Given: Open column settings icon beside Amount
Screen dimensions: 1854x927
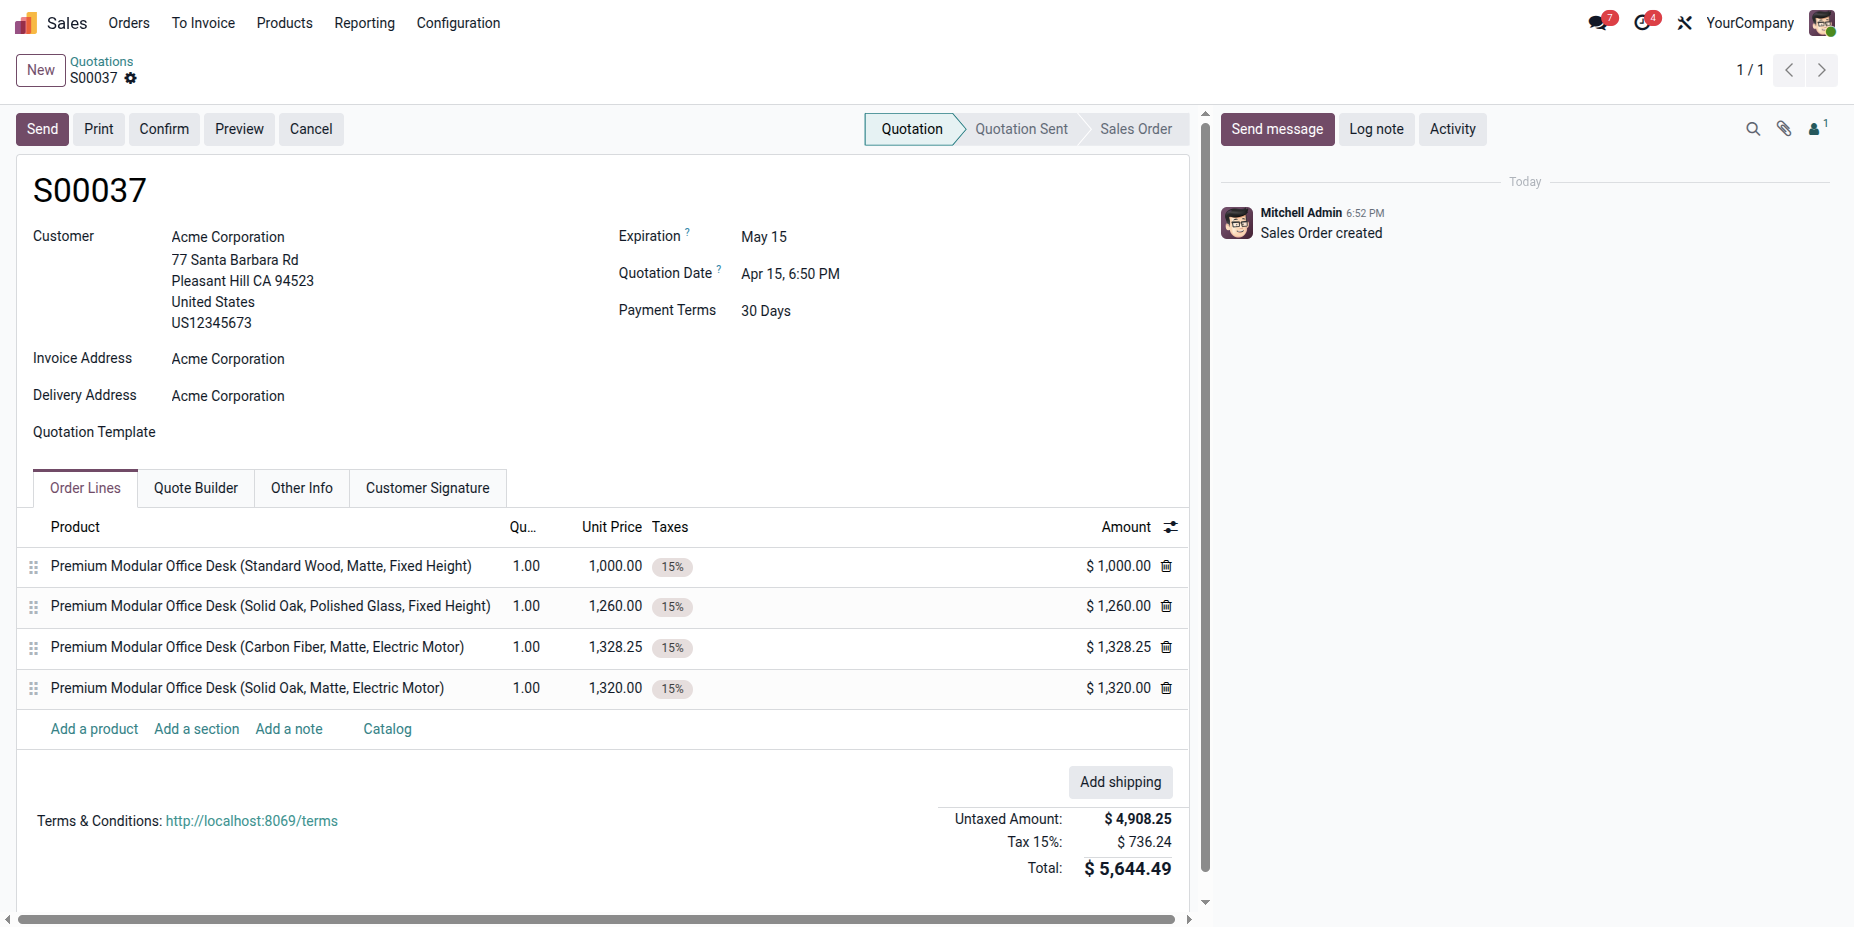Looking at the screenshot, I should (x=1171, y=527).
